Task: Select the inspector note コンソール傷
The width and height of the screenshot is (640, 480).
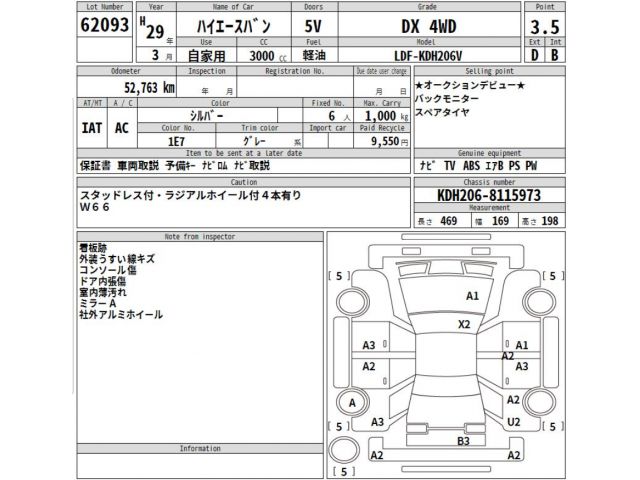Action: click(x=108, y=270)
